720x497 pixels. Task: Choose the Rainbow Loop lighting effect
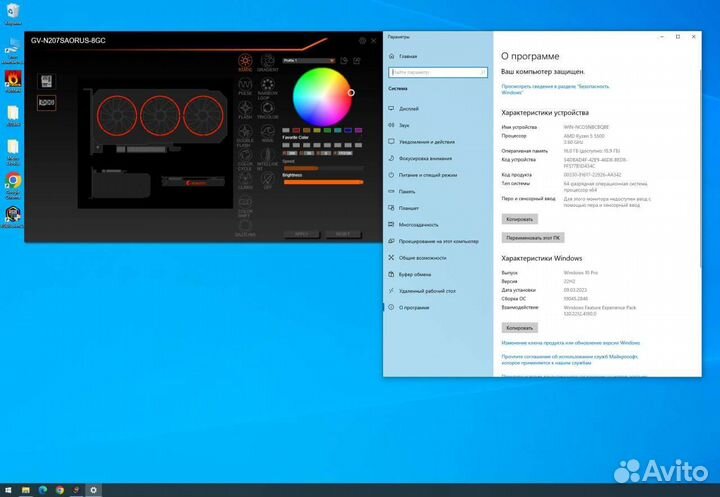click(268, 85)
